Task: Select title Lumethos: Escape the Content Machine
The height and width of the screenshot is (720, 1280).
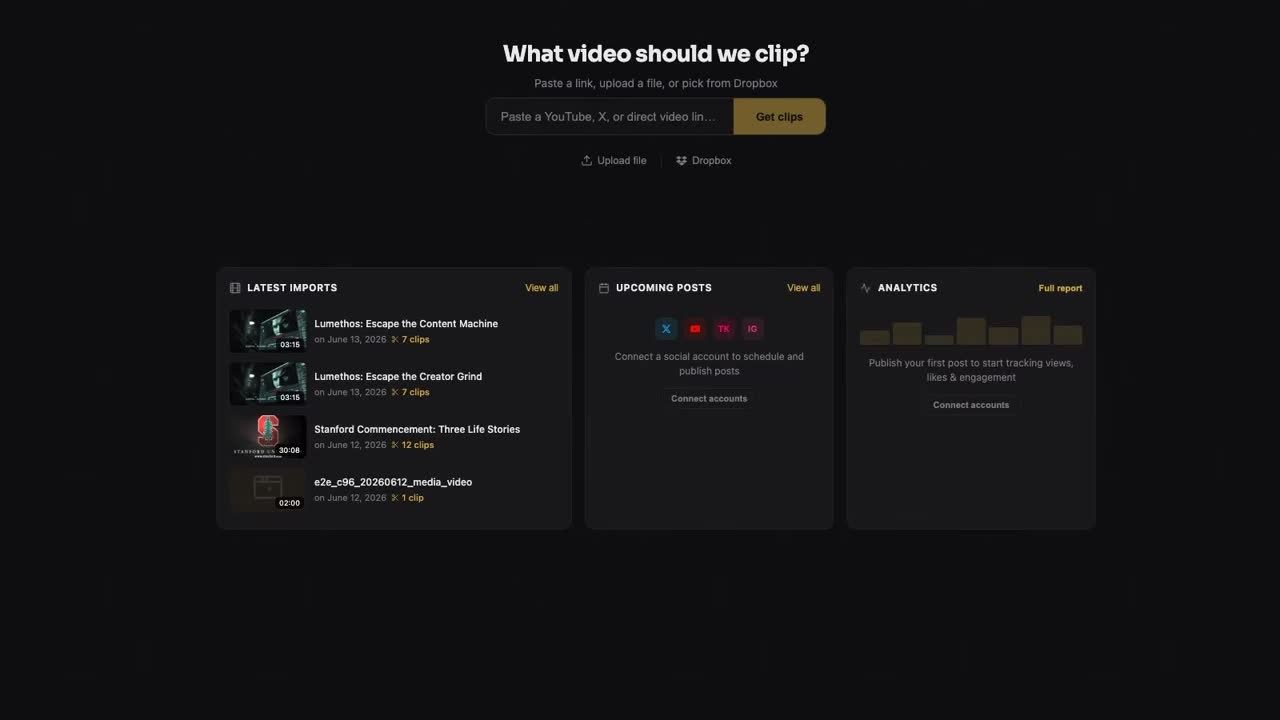Action: point(406,324)
